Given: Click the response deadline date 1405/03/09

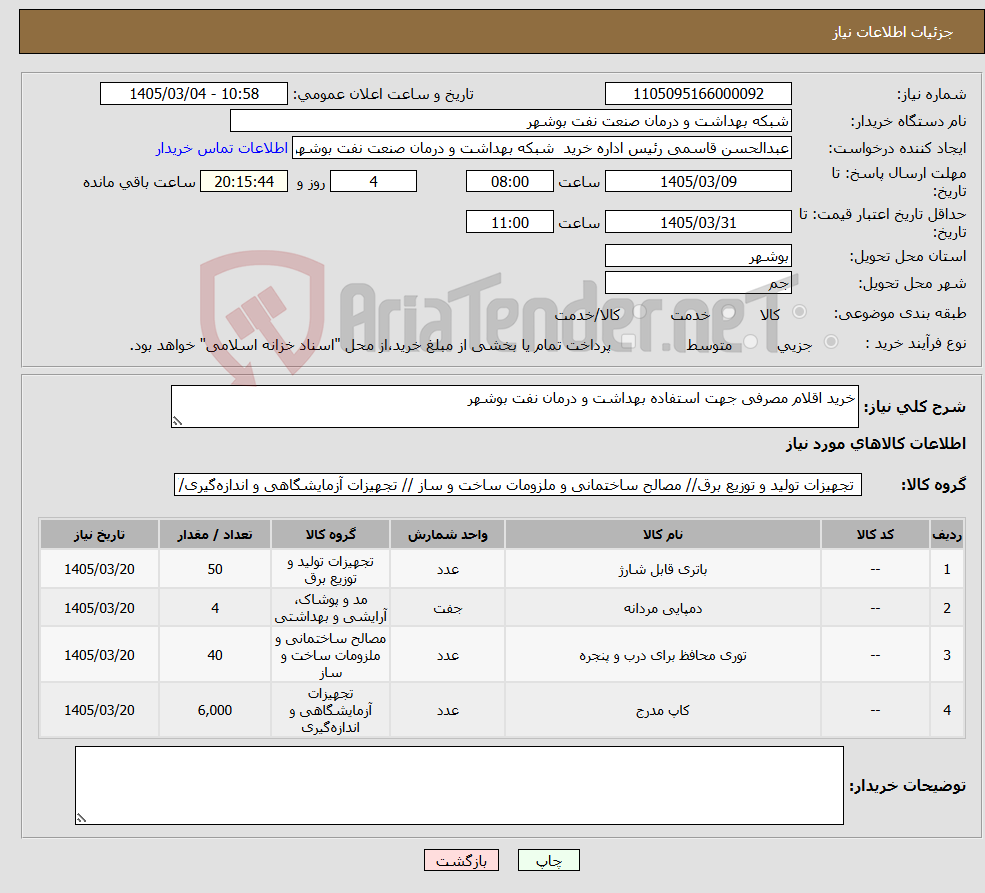Looking at the screenshot, I should (x=698, y=182).
